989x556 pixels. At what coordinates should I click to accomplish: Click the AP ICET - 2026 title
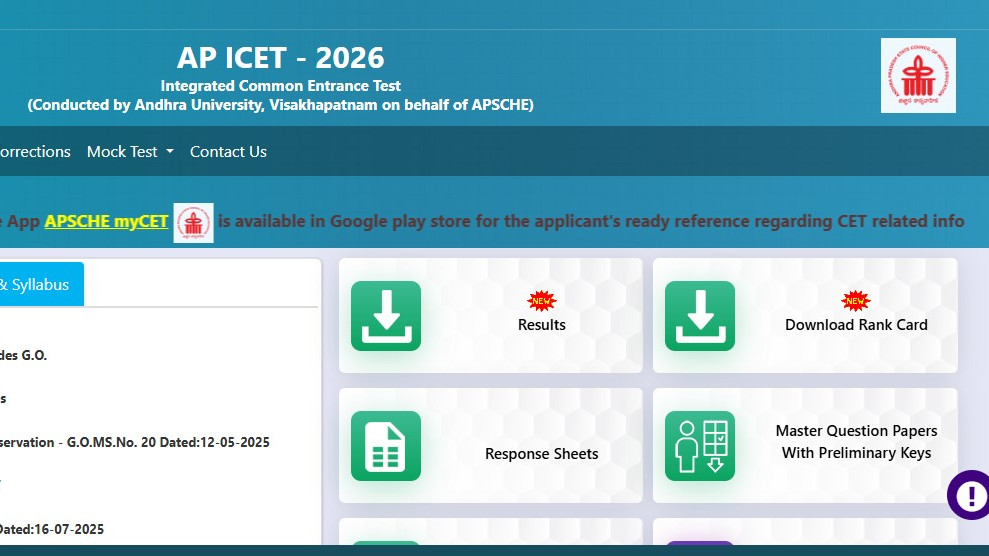pos(280,58)
